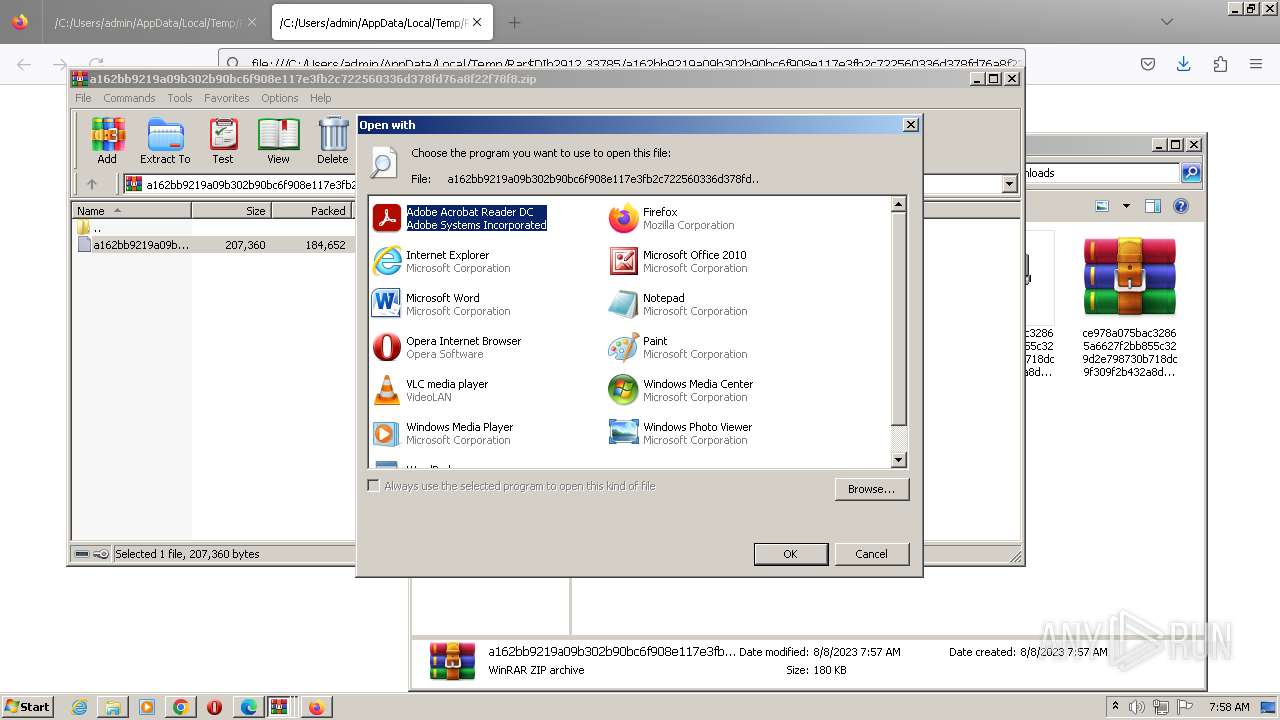This screenshot has height=720, width=1280.
Task: Open WinRAR File menu
Action: click(84, 98)
